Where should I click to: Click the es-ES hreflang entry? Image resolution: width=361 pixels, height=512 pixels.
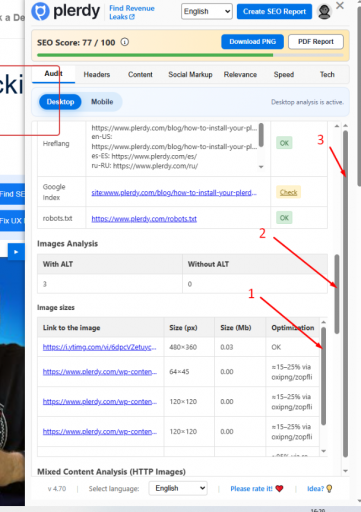tap(144, 156)
